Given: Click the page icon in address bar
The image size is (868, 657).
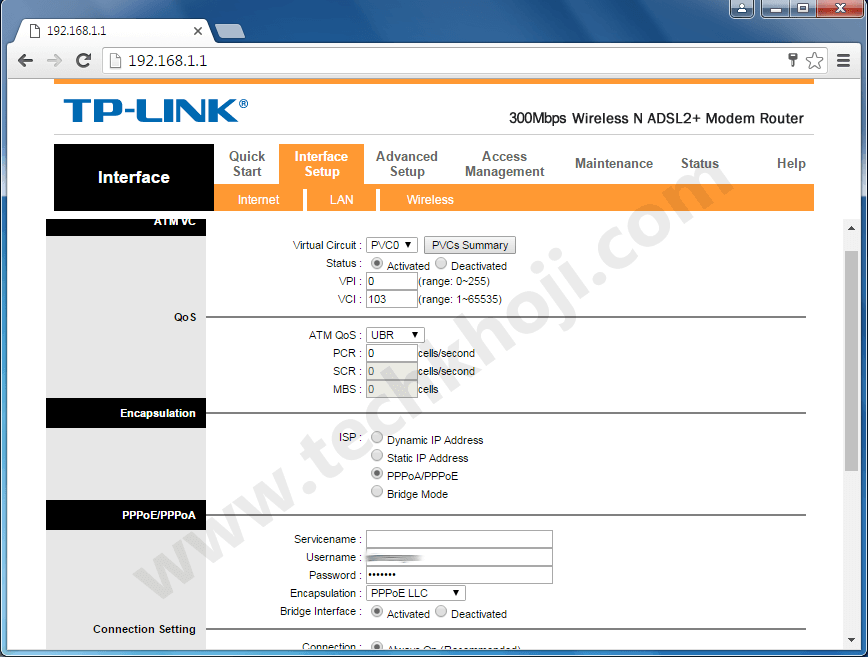Looking at the screenshot, I should [x=115, y=60].
